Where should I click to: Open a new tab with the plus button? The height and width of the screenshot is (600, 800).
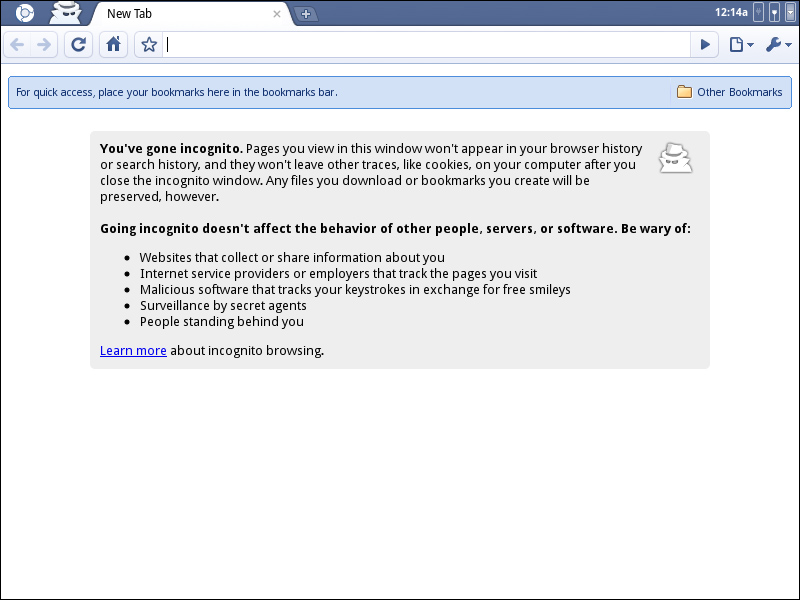click(306, 16)
